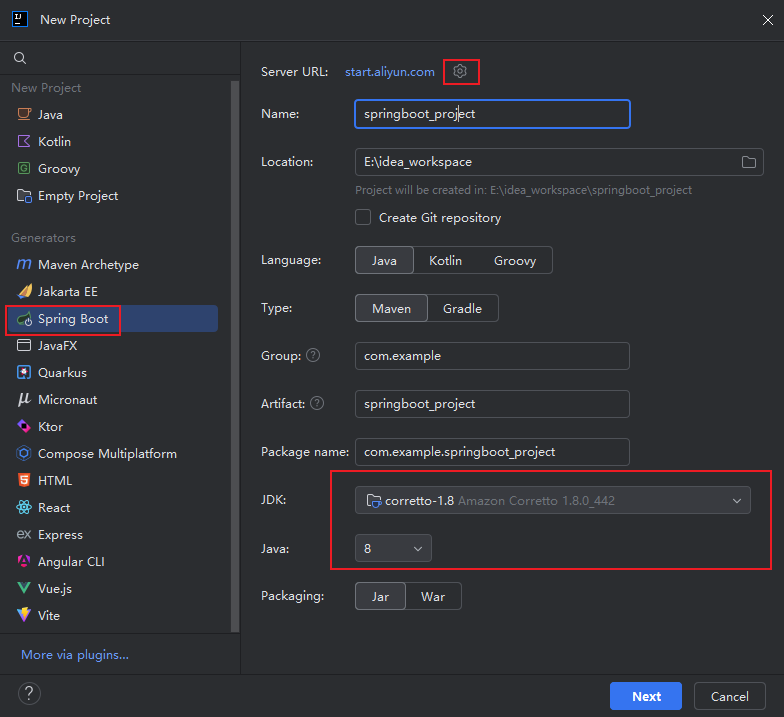Choose Java as the language
Image resolution: width=784 pixels, height=717 pixels.
(x=384, y=260)
